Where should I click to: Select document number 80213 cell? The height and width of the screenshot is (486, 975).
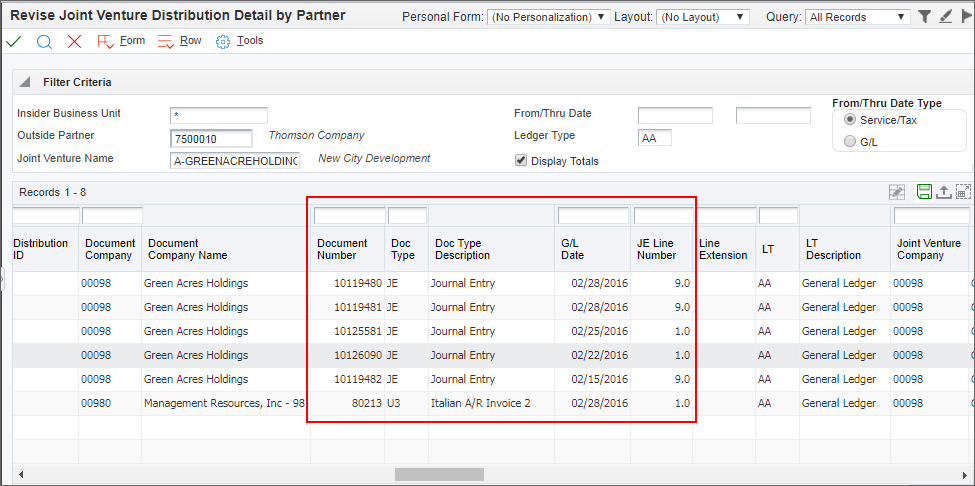(x=348, y=403)
